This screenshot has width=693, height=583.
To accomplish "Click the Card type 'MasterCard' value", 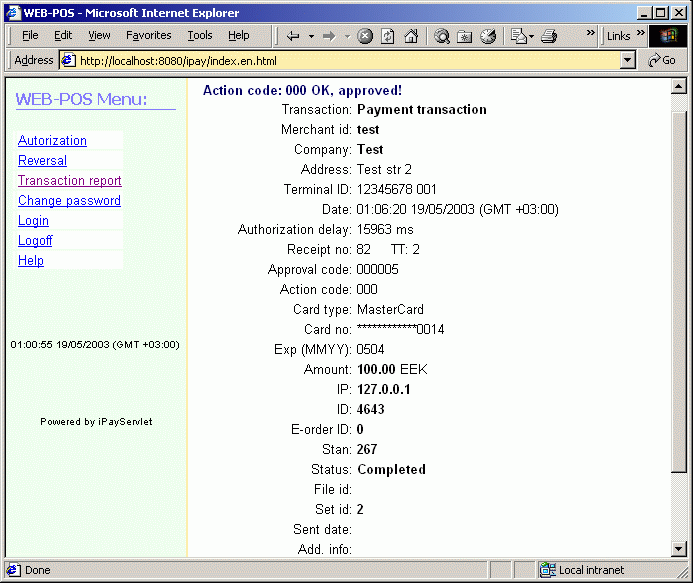I will pos(390,309).
